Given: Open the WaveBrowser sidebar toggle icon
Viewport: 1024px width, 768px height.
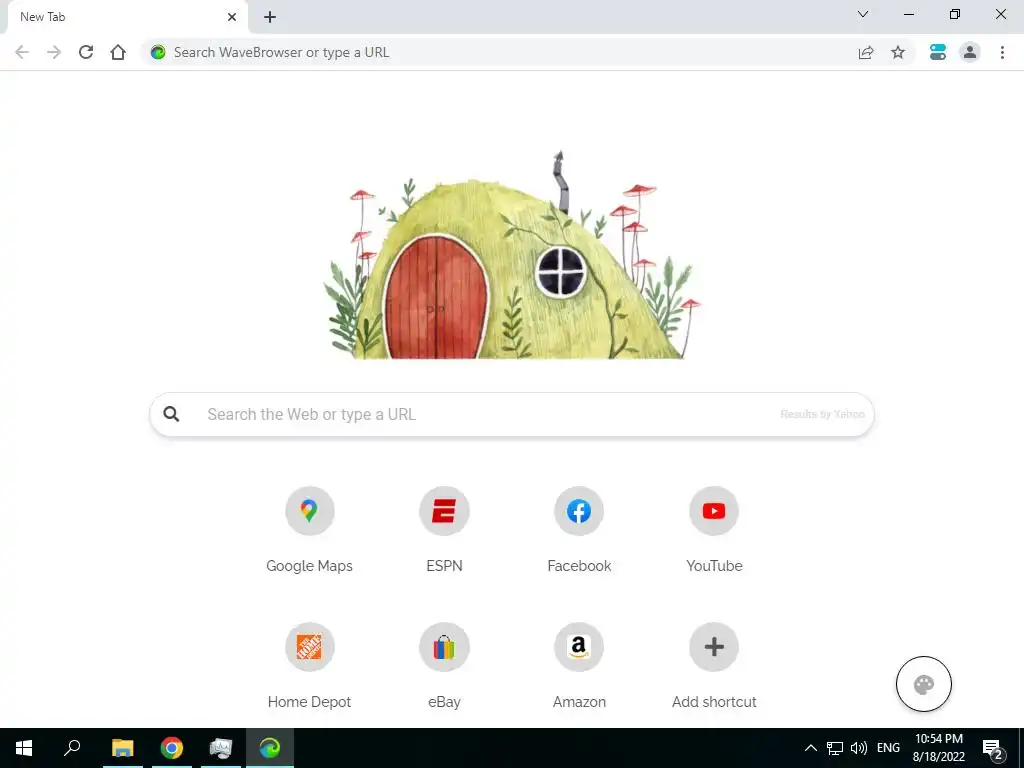Looking at the screenshot, I should 938,52.
